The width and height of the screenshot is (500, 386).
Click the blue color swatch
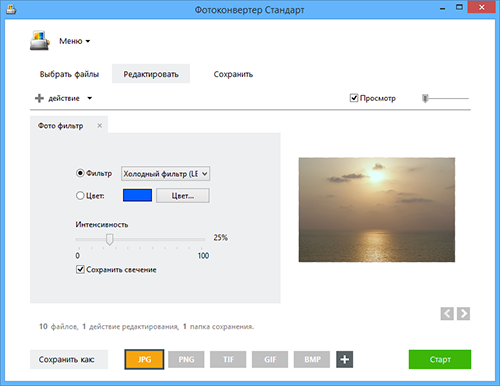pos(137,195)
